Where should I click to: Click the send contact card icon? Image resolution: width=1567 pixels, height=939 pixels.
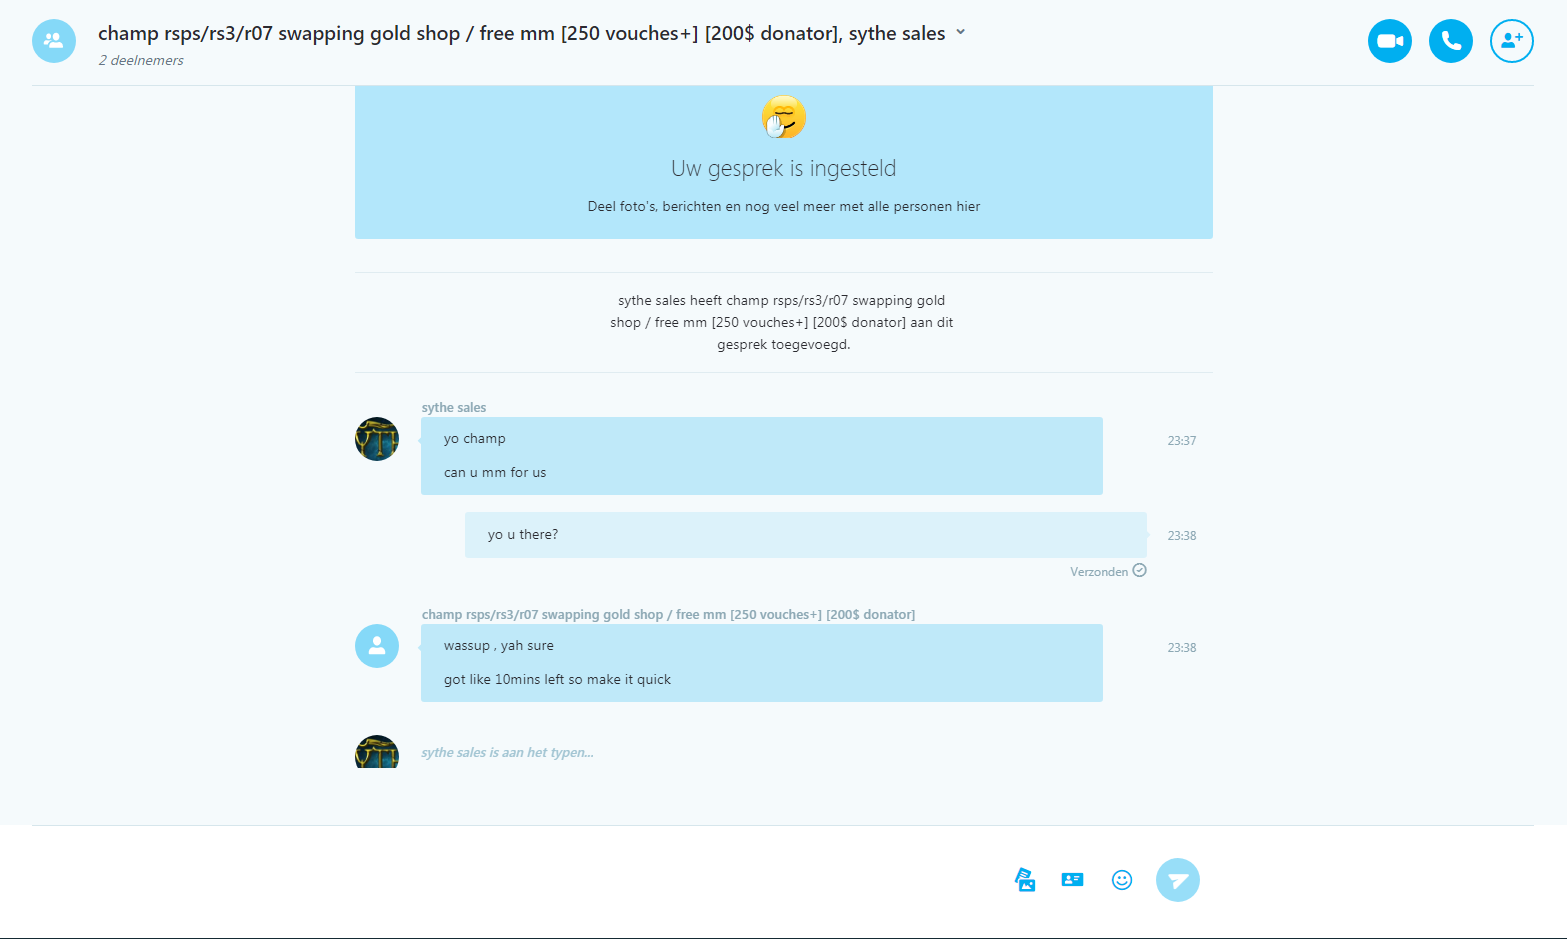tap(1072, 880)
